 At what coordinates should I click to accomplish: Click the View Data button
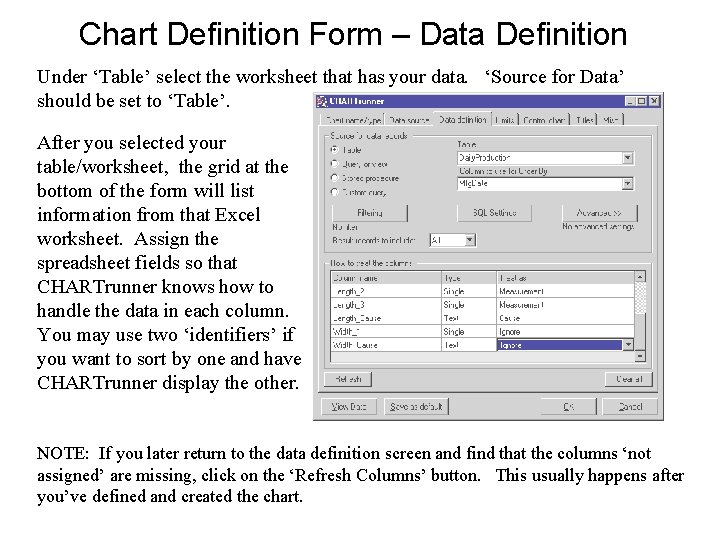(349, 406)
